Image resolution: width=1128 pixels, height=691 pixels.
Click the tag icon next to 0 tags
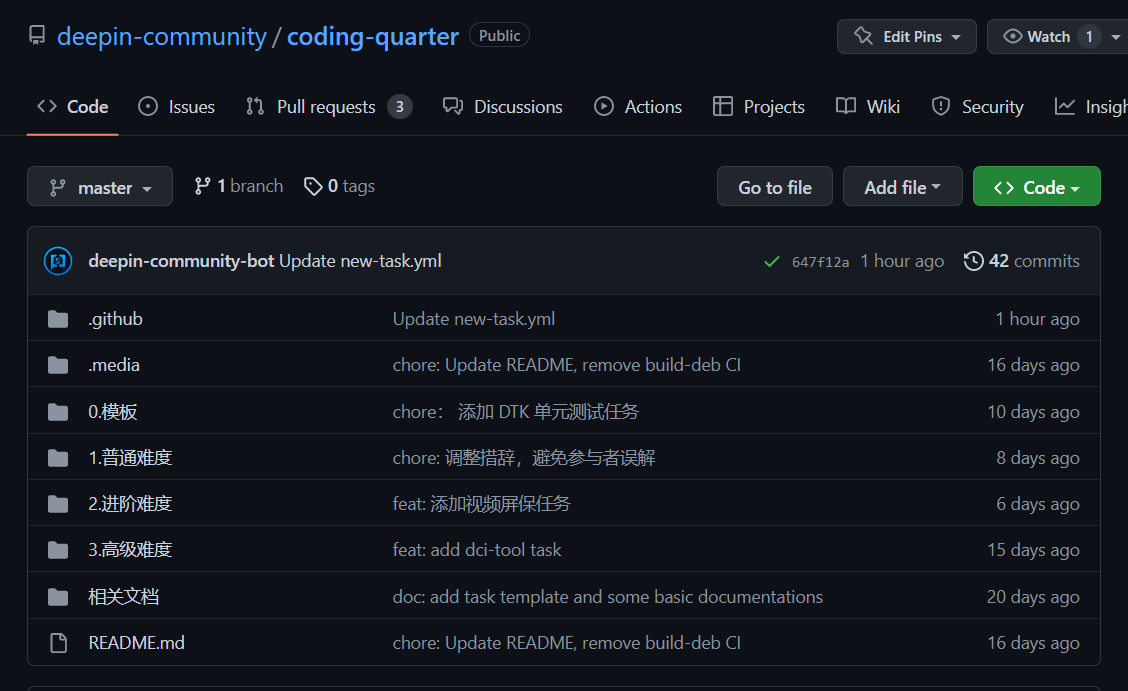[x=313, y=186]
